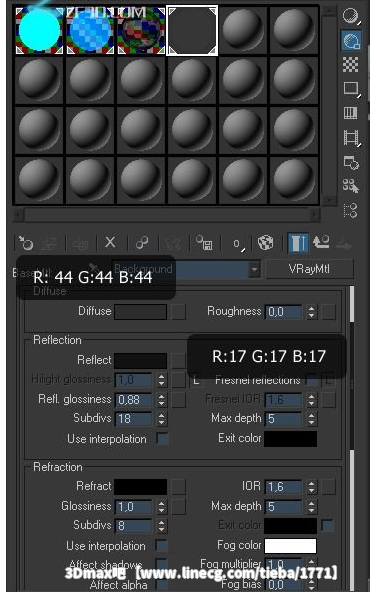Click the sample slots vertical scrollbar
Image resolution: width=377 pixels, height=592 pixels.
click(x=329, y=105)
